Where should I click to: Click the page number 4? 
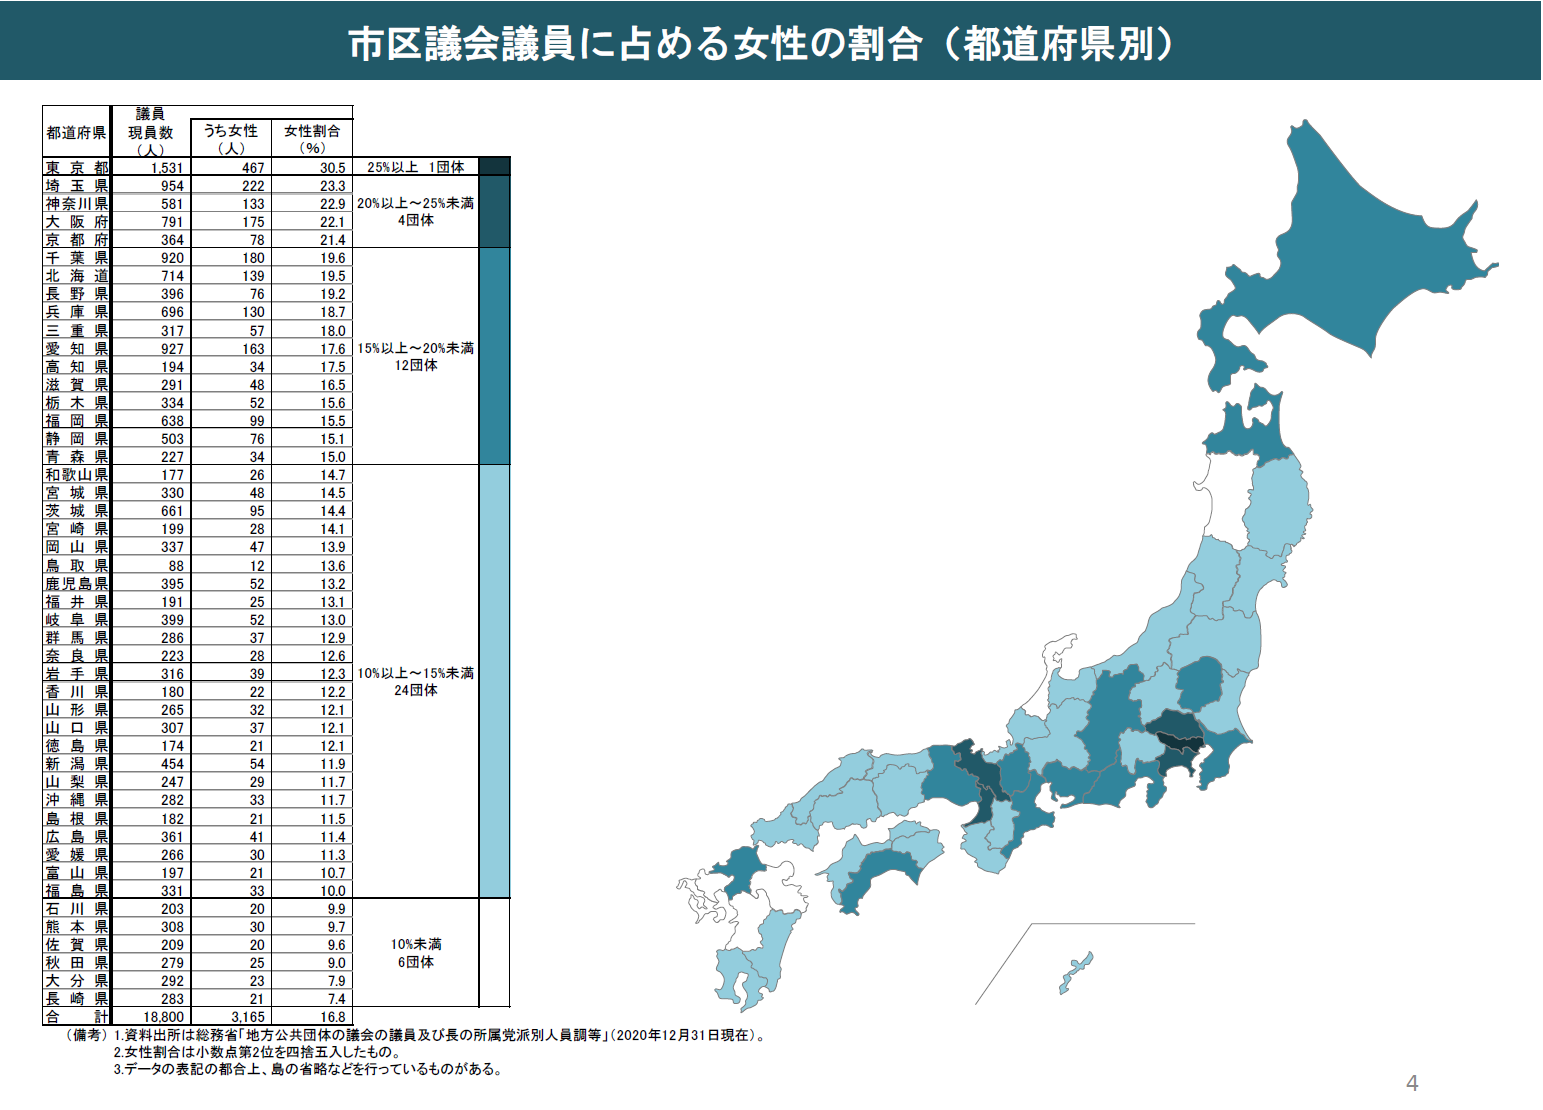1412,1083
